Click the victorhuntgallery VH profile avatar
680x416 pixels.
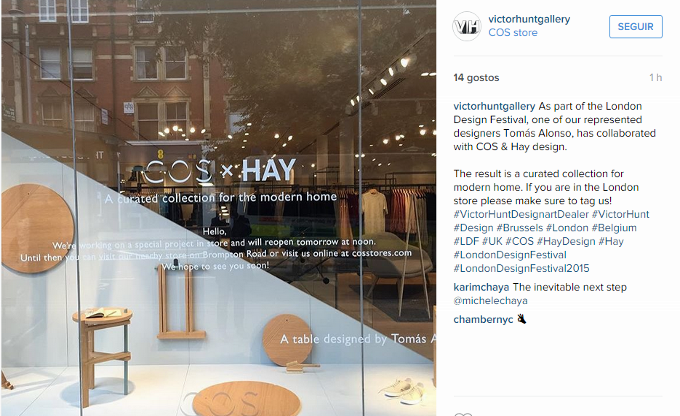click(x=467, y=26)
